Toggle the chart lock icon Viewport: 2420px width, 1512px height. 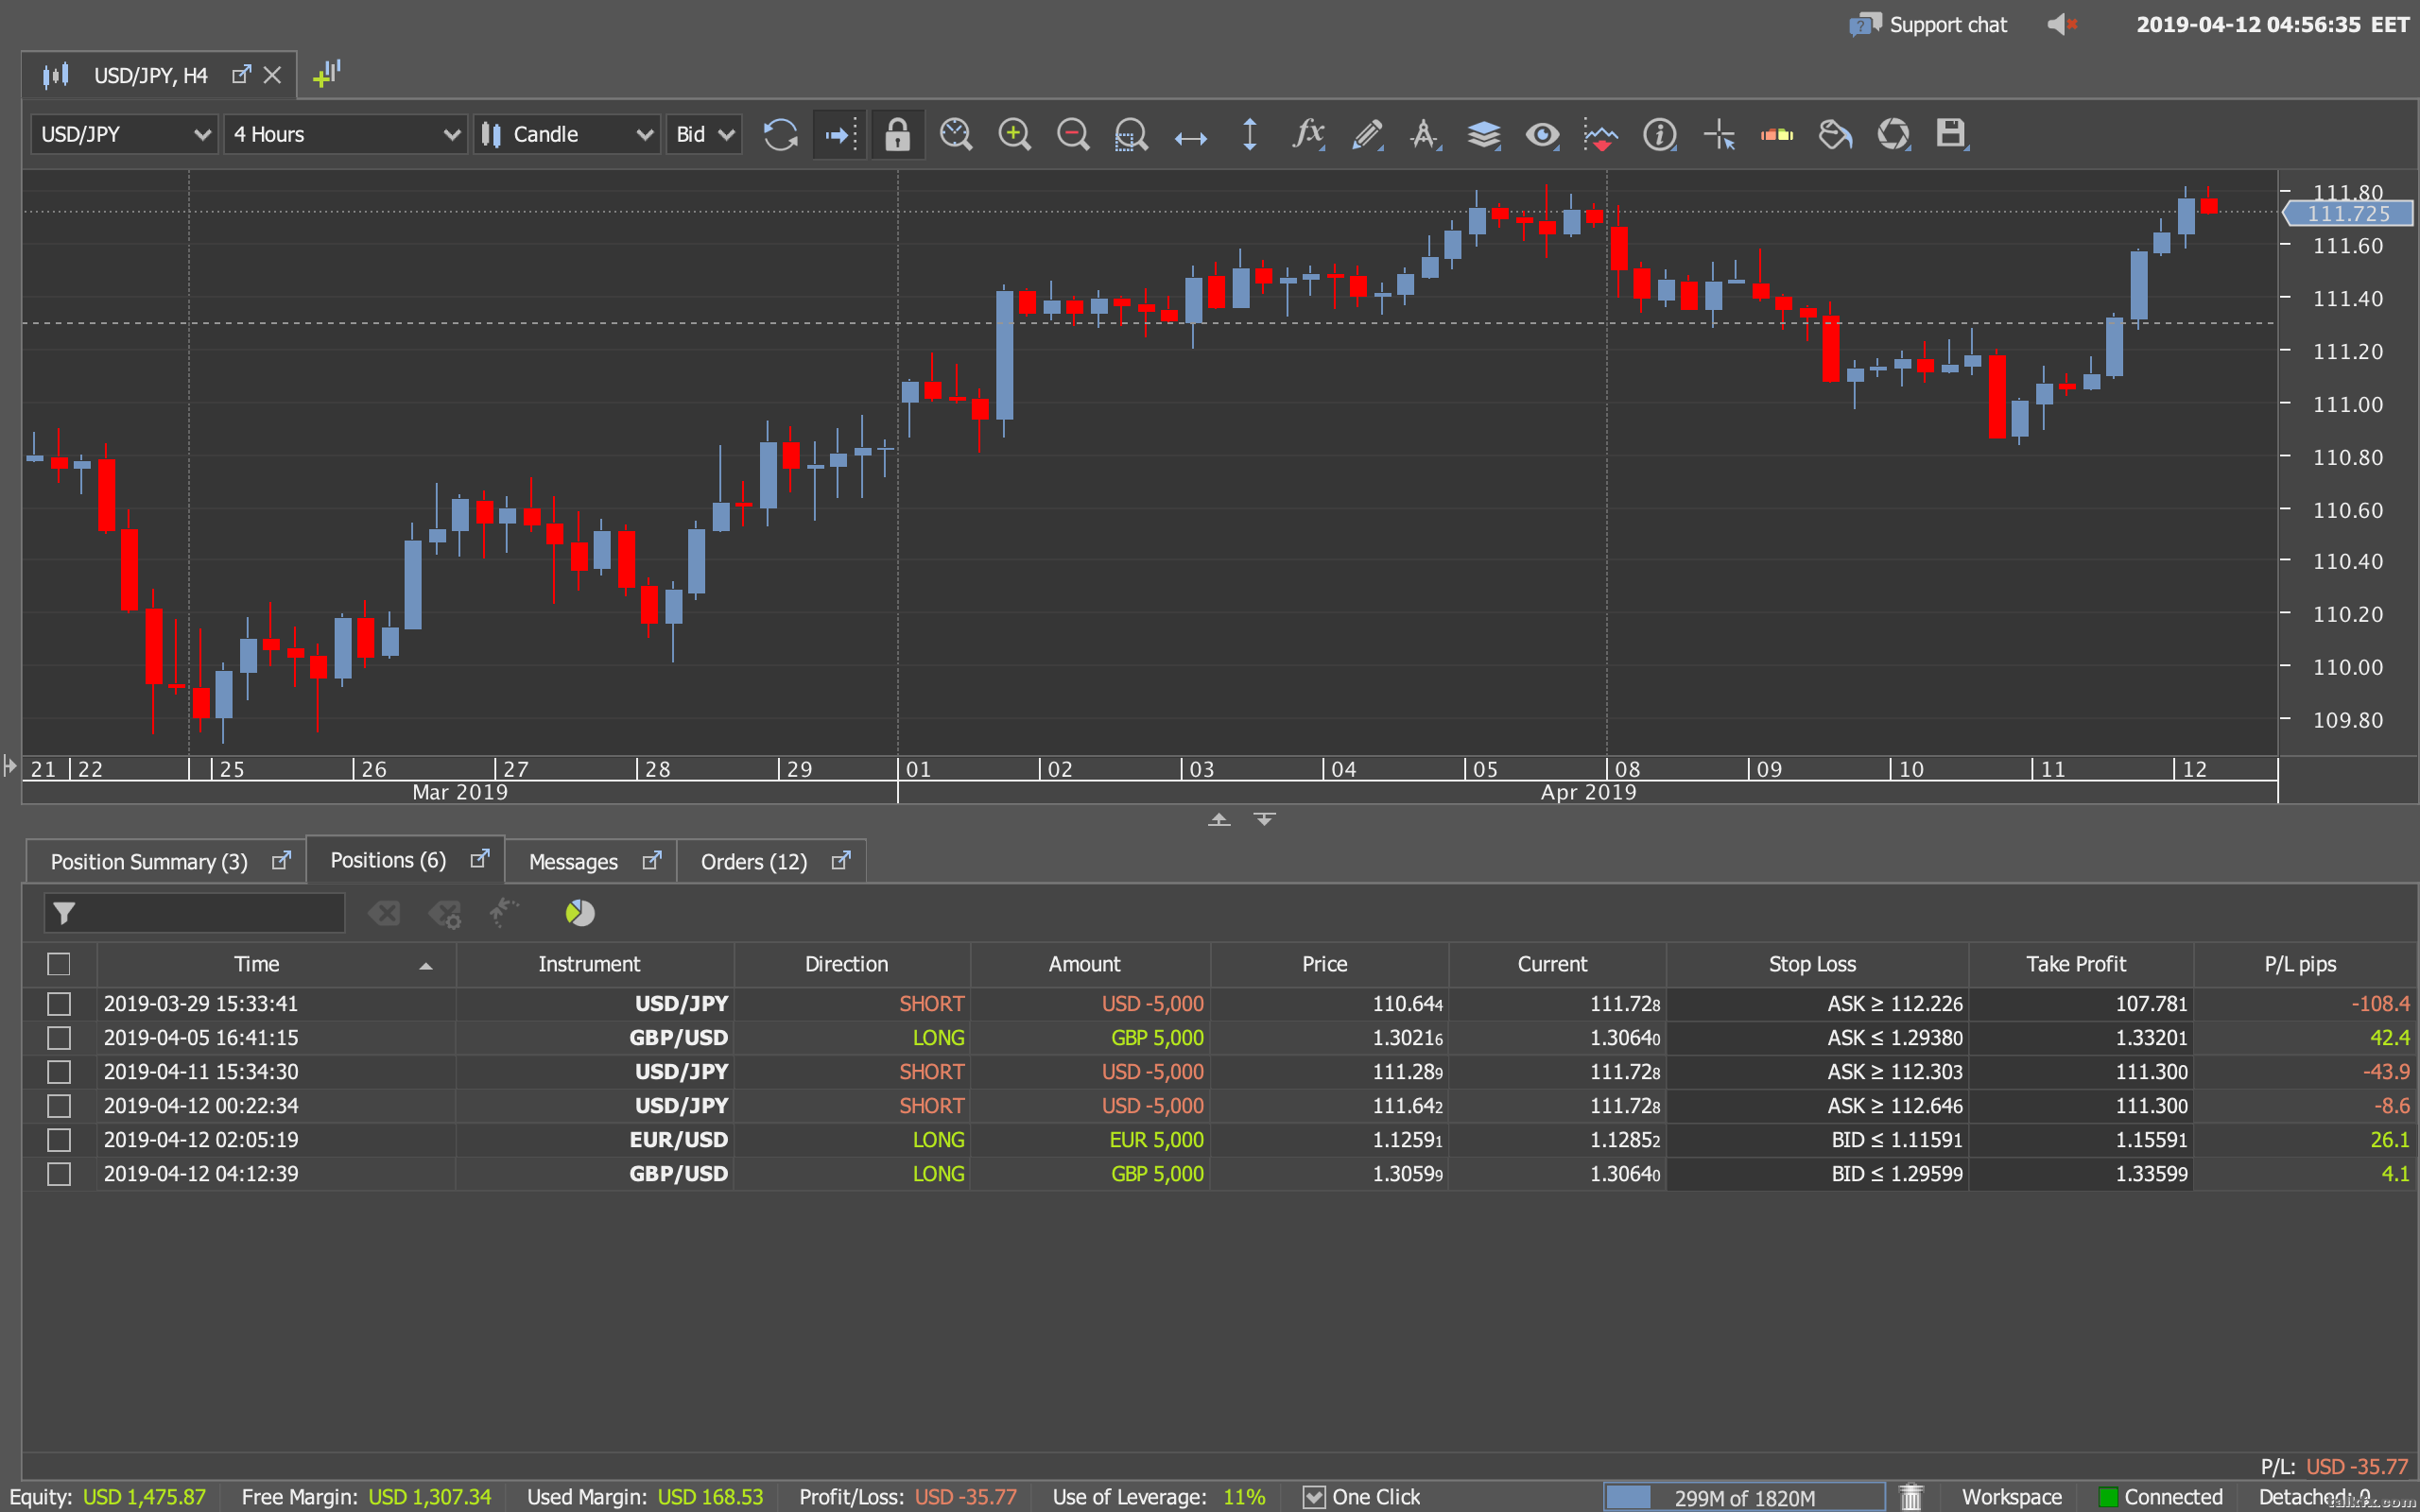(x=897, y=134)
